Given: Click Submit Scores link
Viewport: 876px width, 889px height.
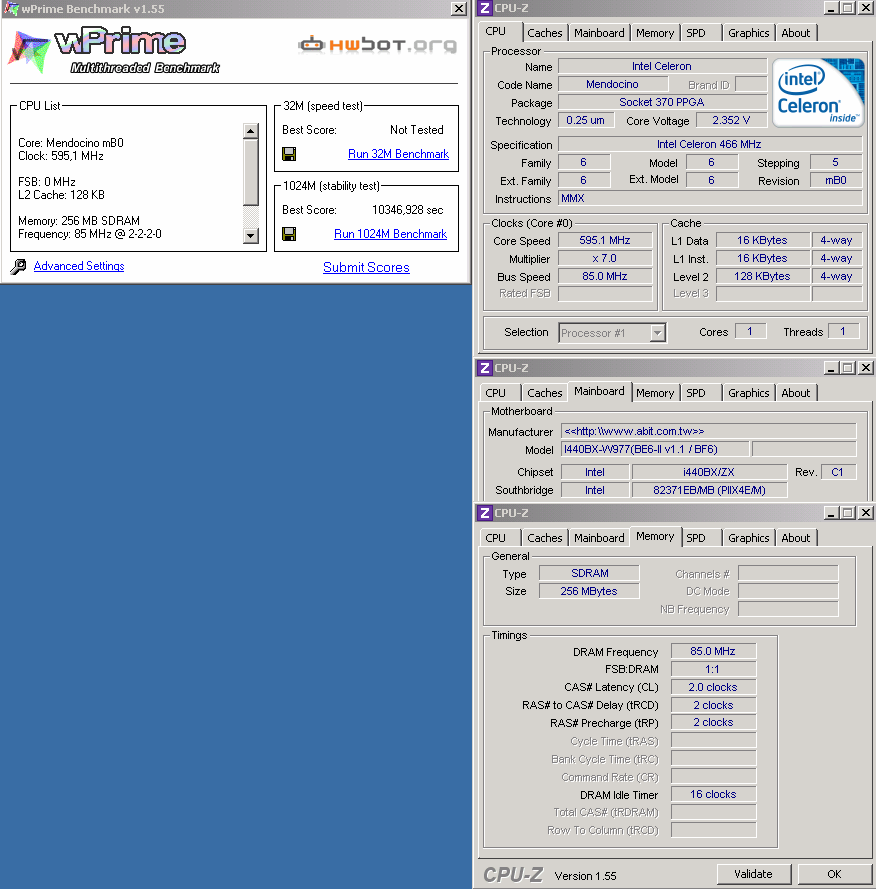Looking at the screenshot, I should pos(366,268).
